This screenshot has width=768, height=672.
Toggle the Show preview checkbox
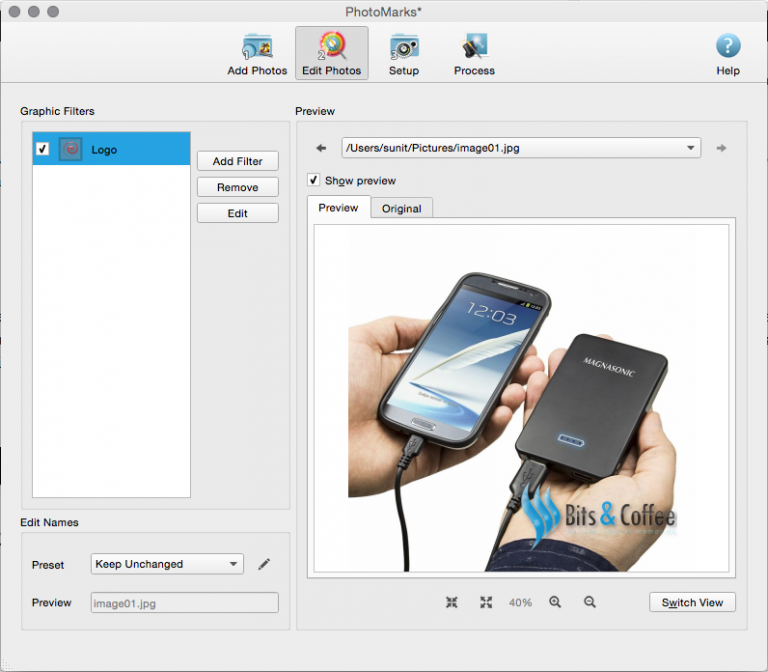(x=314, y=181)
